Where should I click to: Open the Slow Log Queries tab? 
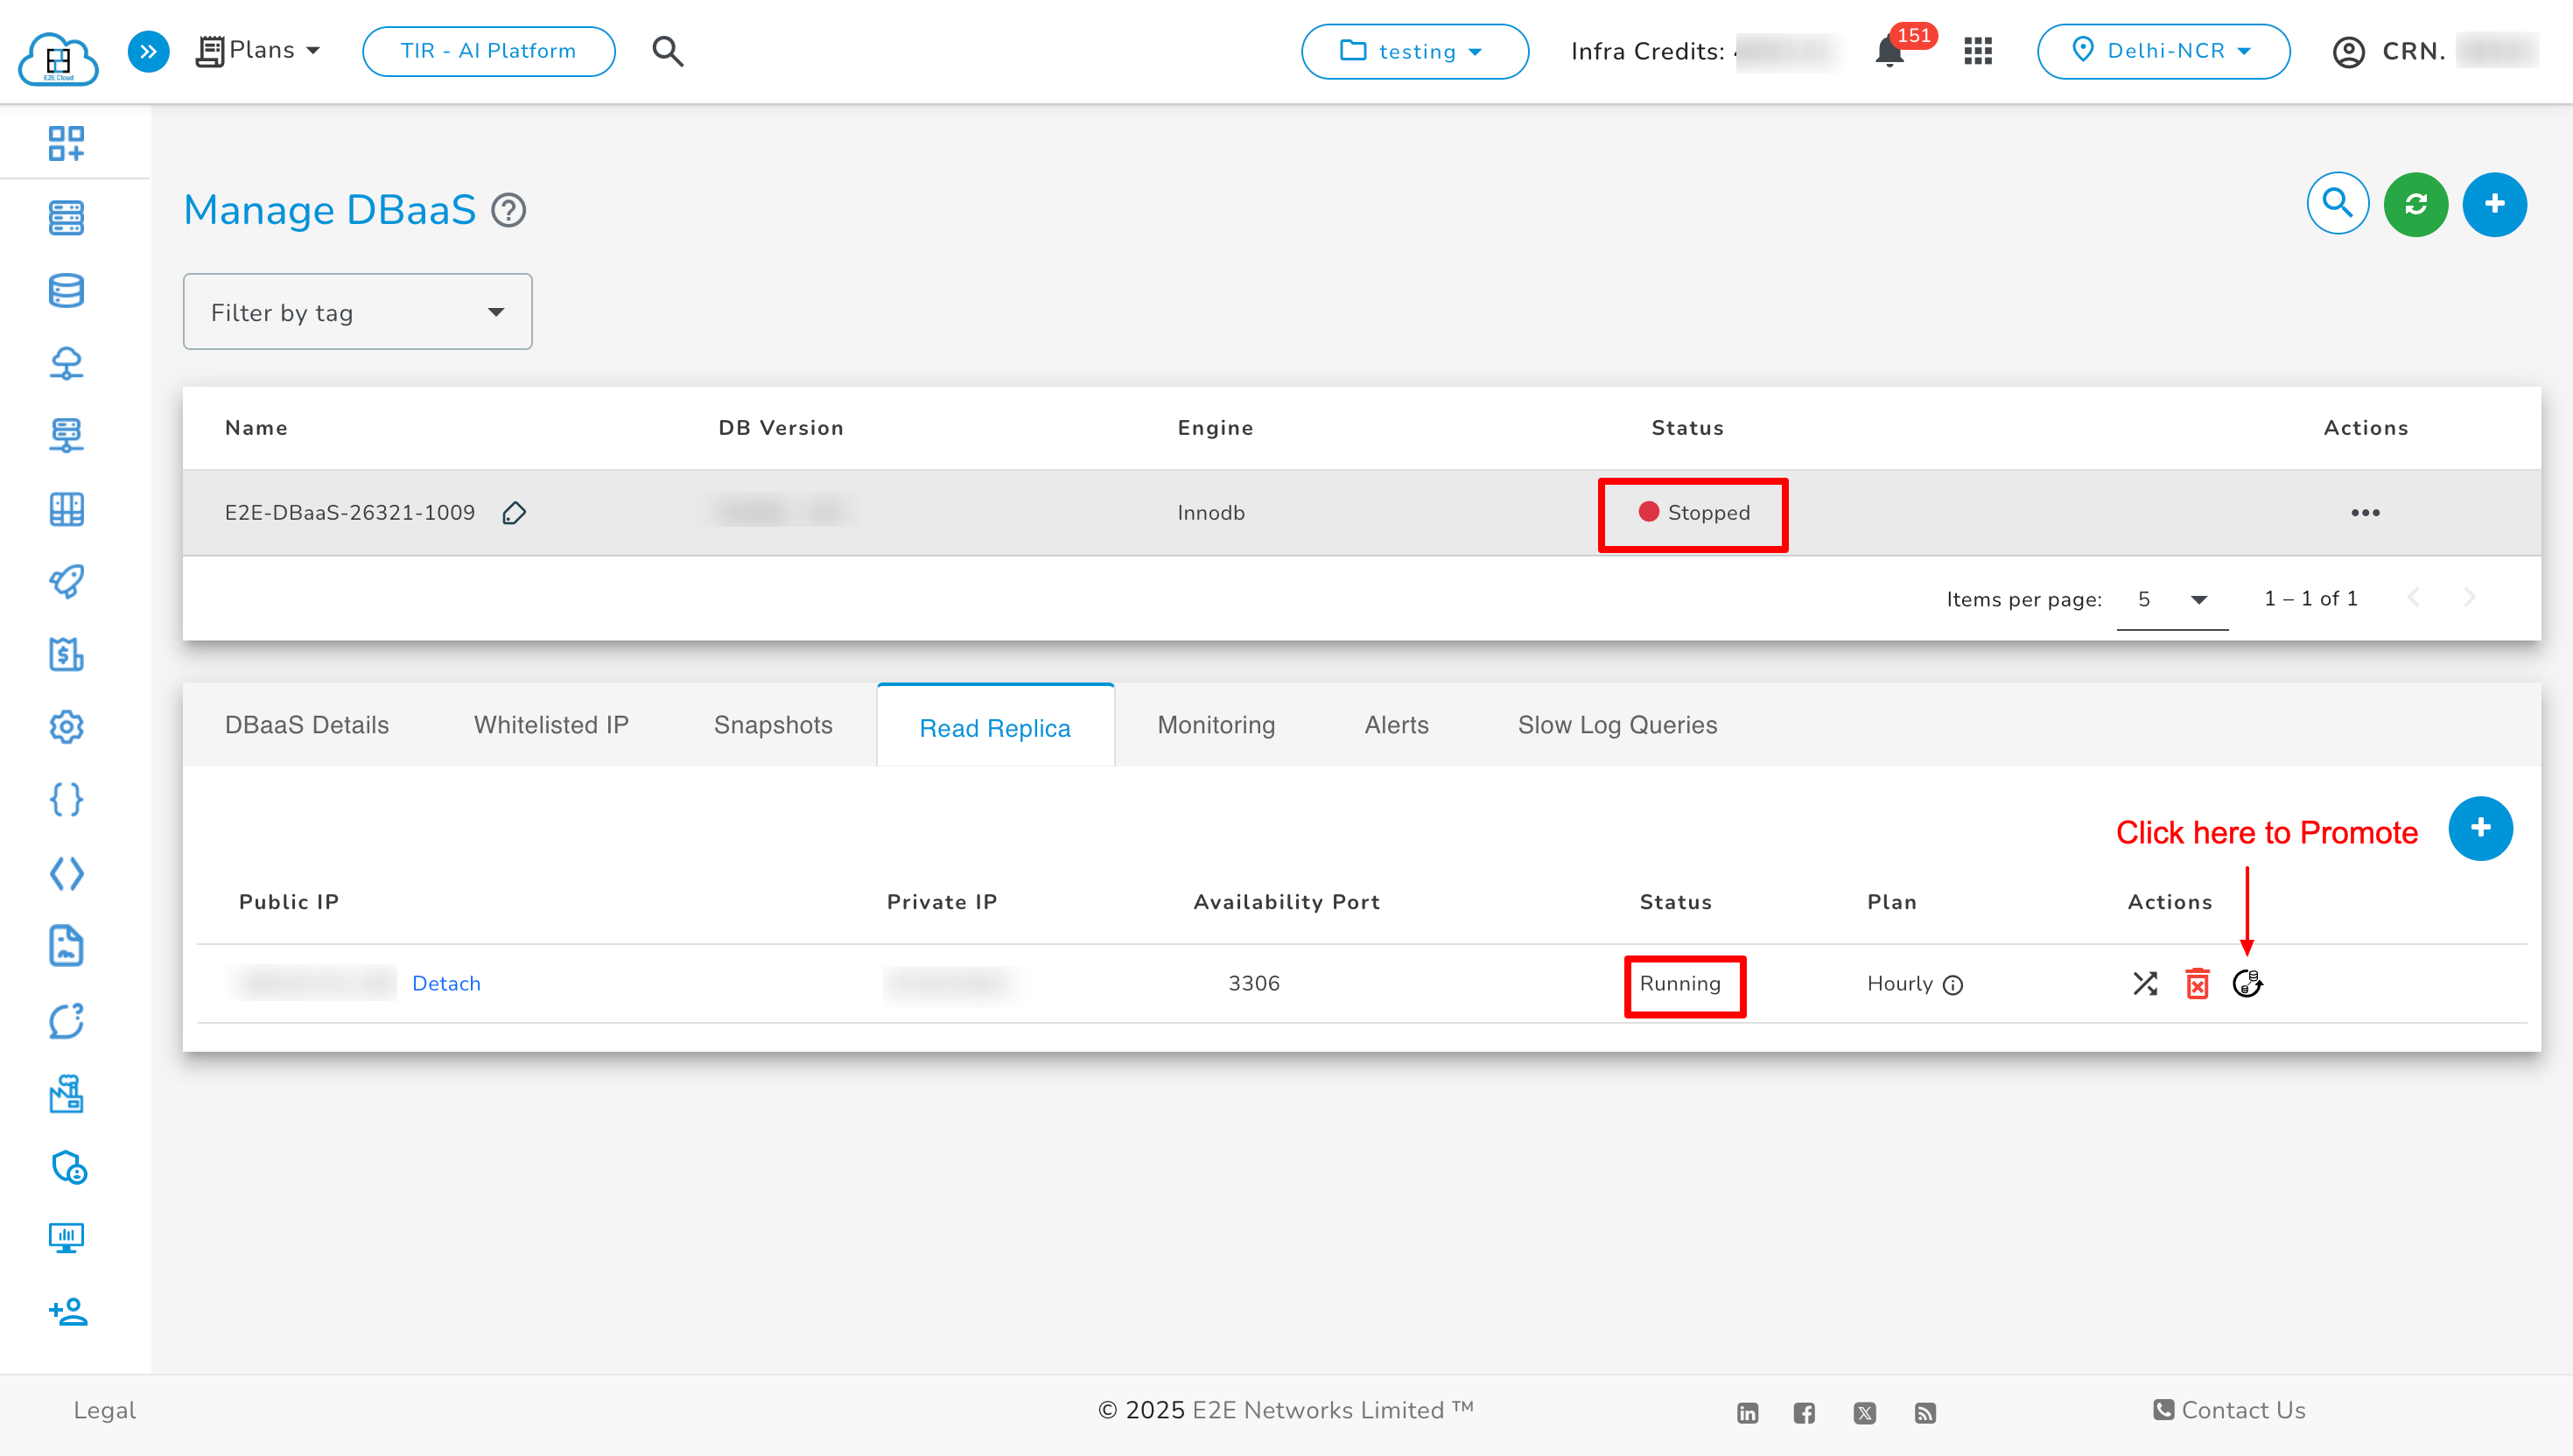pyautogui.click(x=1616, y=725)
